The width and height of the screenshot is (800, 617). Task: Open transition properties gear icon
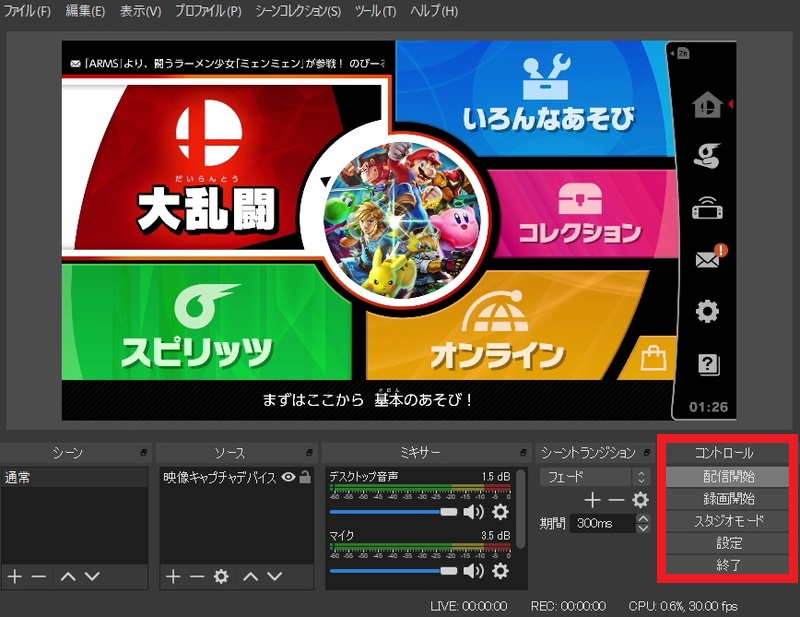[640, 500]
